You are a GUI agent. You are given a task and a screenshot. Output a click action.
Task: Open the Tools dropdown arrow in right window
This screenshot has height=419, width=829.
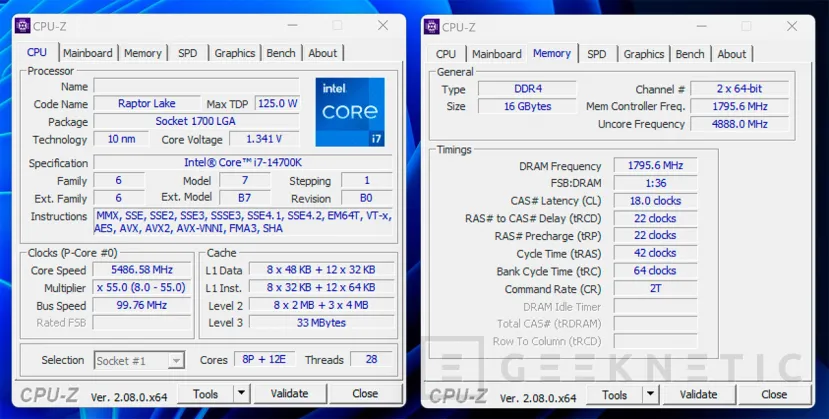651,394
